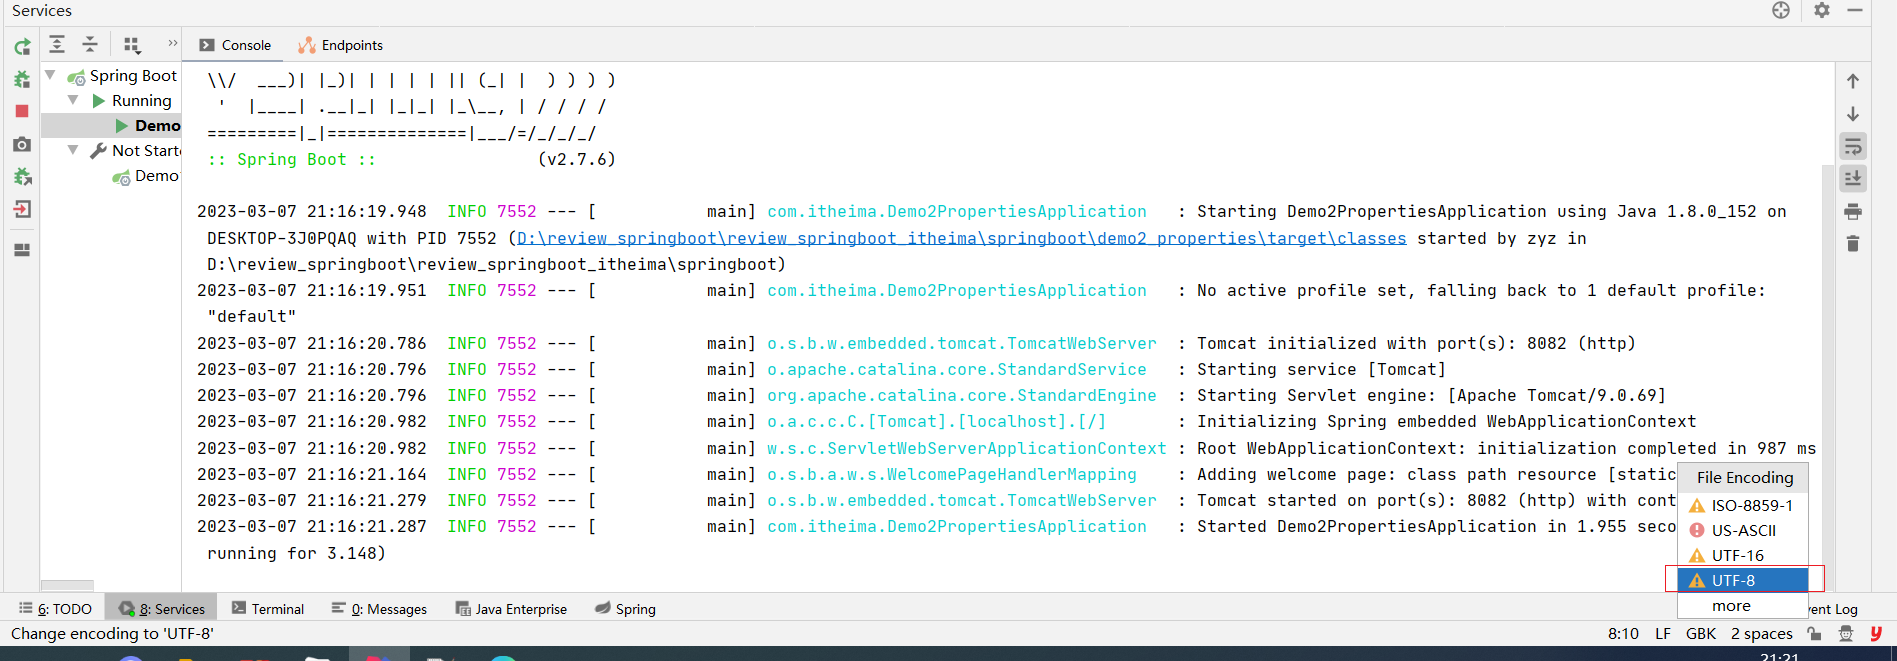
Task: Click the Collapse All toolbar icon
Action: (90, 45)
